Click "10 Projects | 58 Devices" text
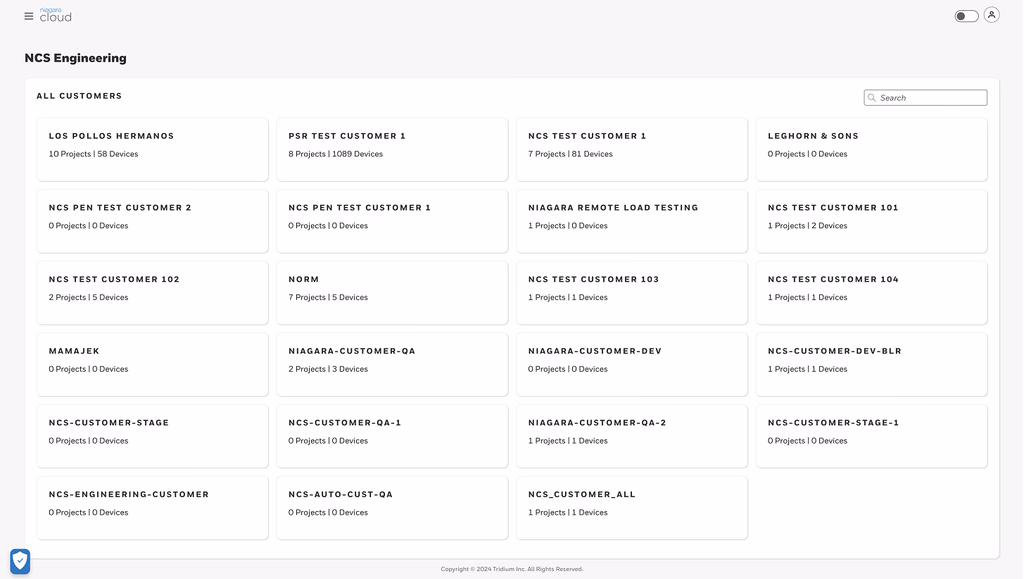Screen dimensions: 1024x579 [x=93, y=154]
